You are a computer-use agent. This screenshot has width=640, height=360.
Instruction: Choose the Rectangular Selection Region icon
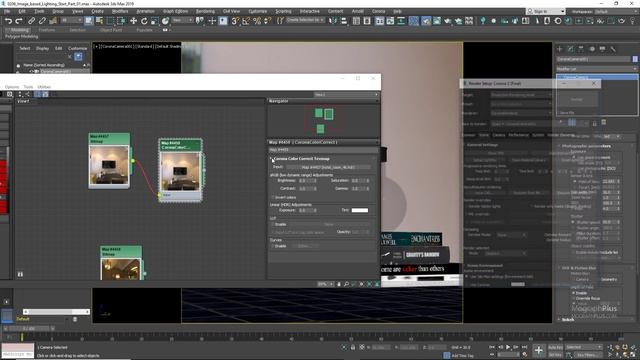(110, 21)
